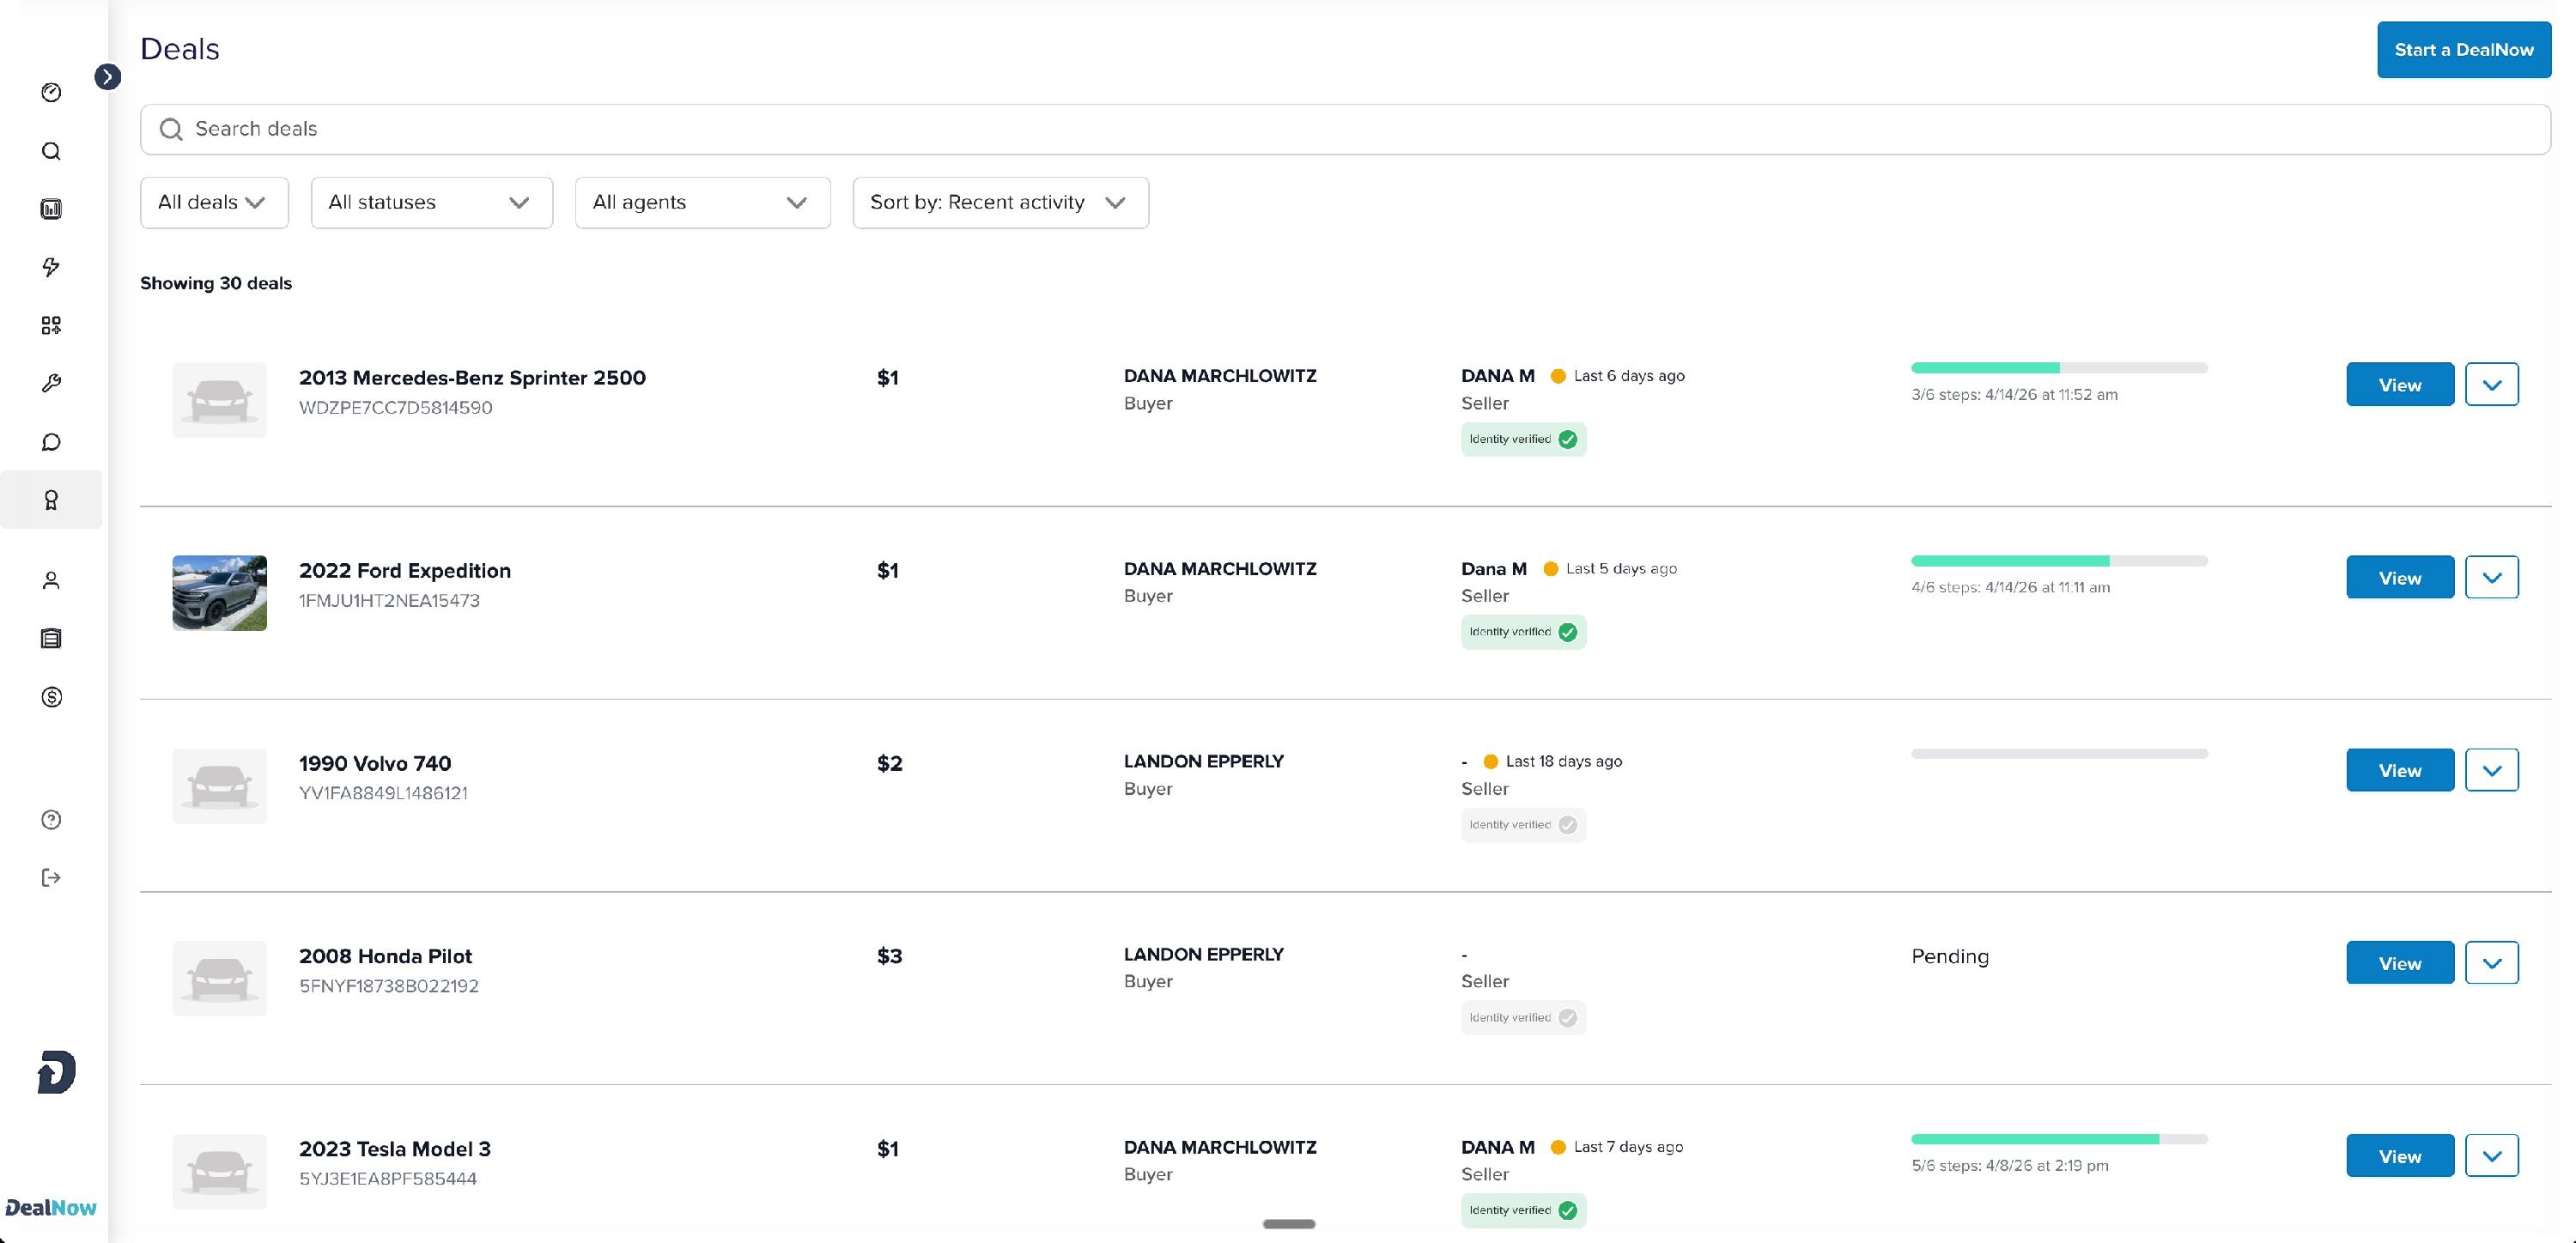Open Sort by Recent activity dropdown
Viewport: 2576px width, 1243px height.
pyautogui.click(x=1000, y=203)
